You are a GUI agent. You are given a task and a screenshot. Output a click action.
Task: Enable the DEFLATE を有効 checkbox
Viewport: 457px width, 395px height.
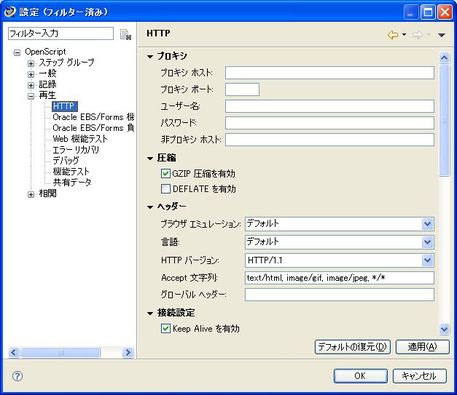click(x=165, y=189)
